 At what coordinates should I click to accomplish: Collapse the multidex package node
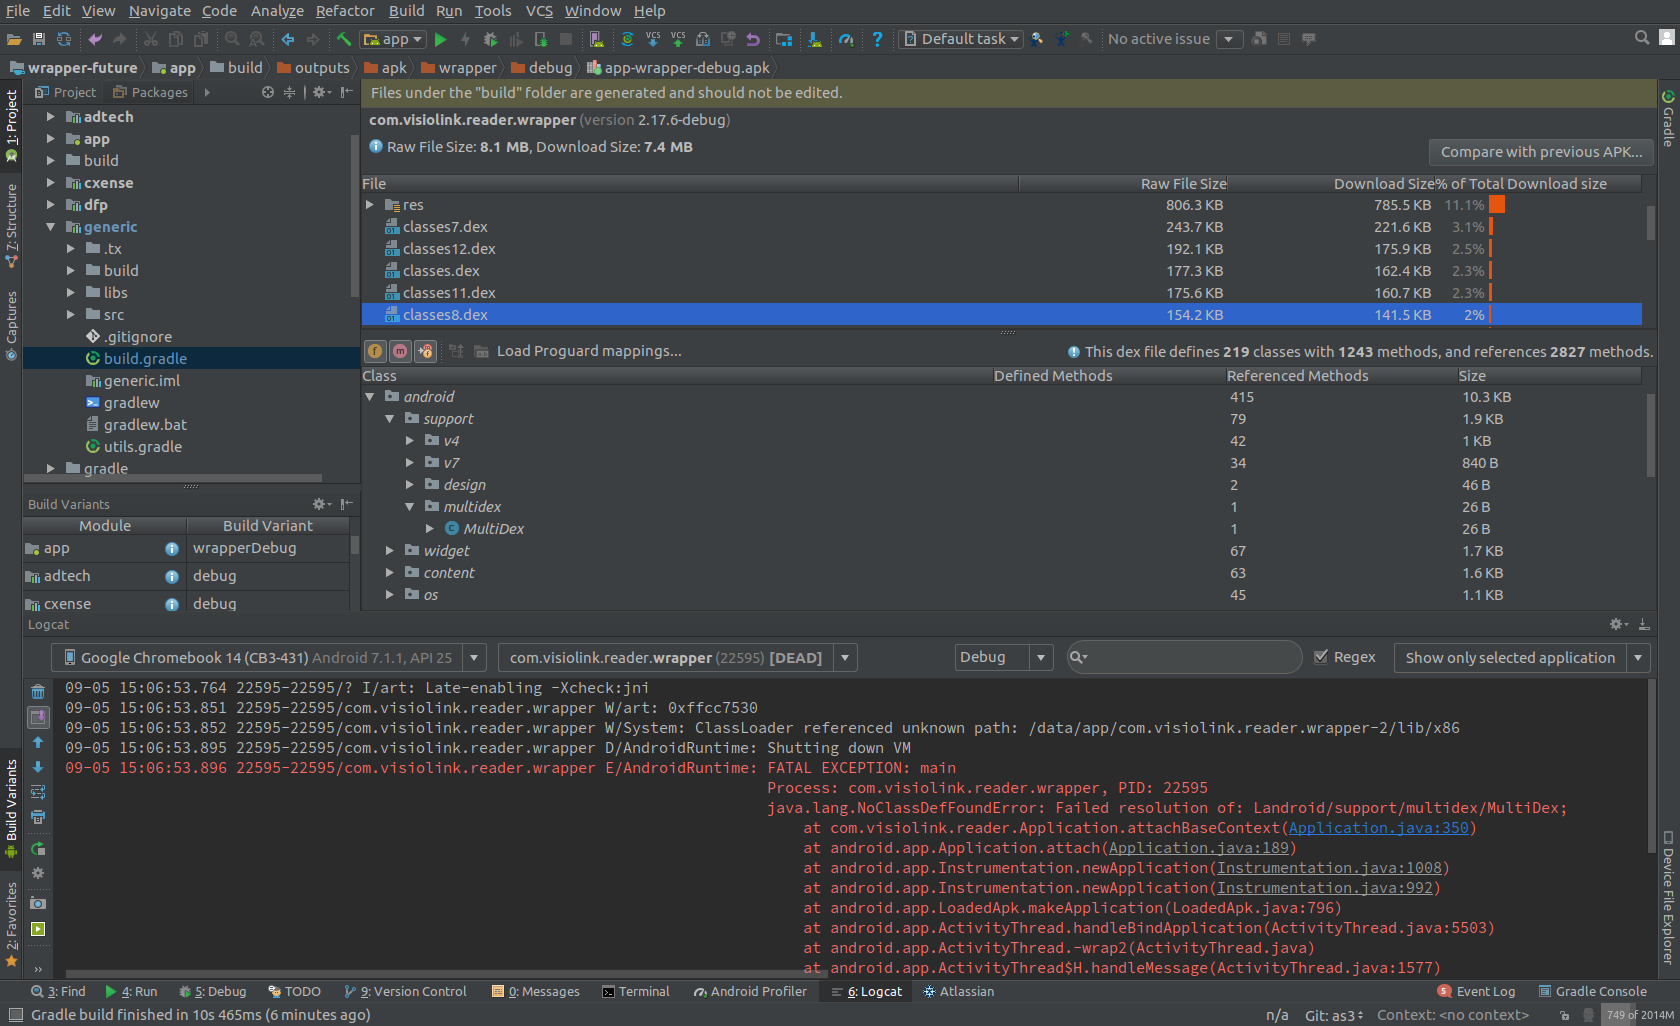coord(410,507)
